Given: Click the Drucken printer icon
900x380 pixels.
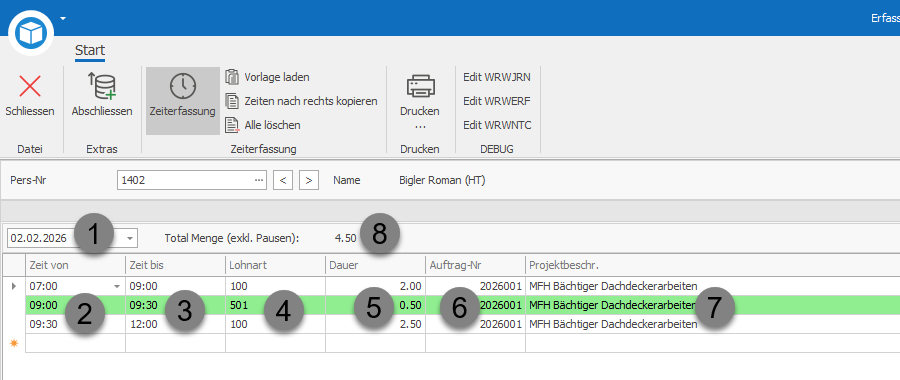Looking at the screenshot, I should [421, 87].
